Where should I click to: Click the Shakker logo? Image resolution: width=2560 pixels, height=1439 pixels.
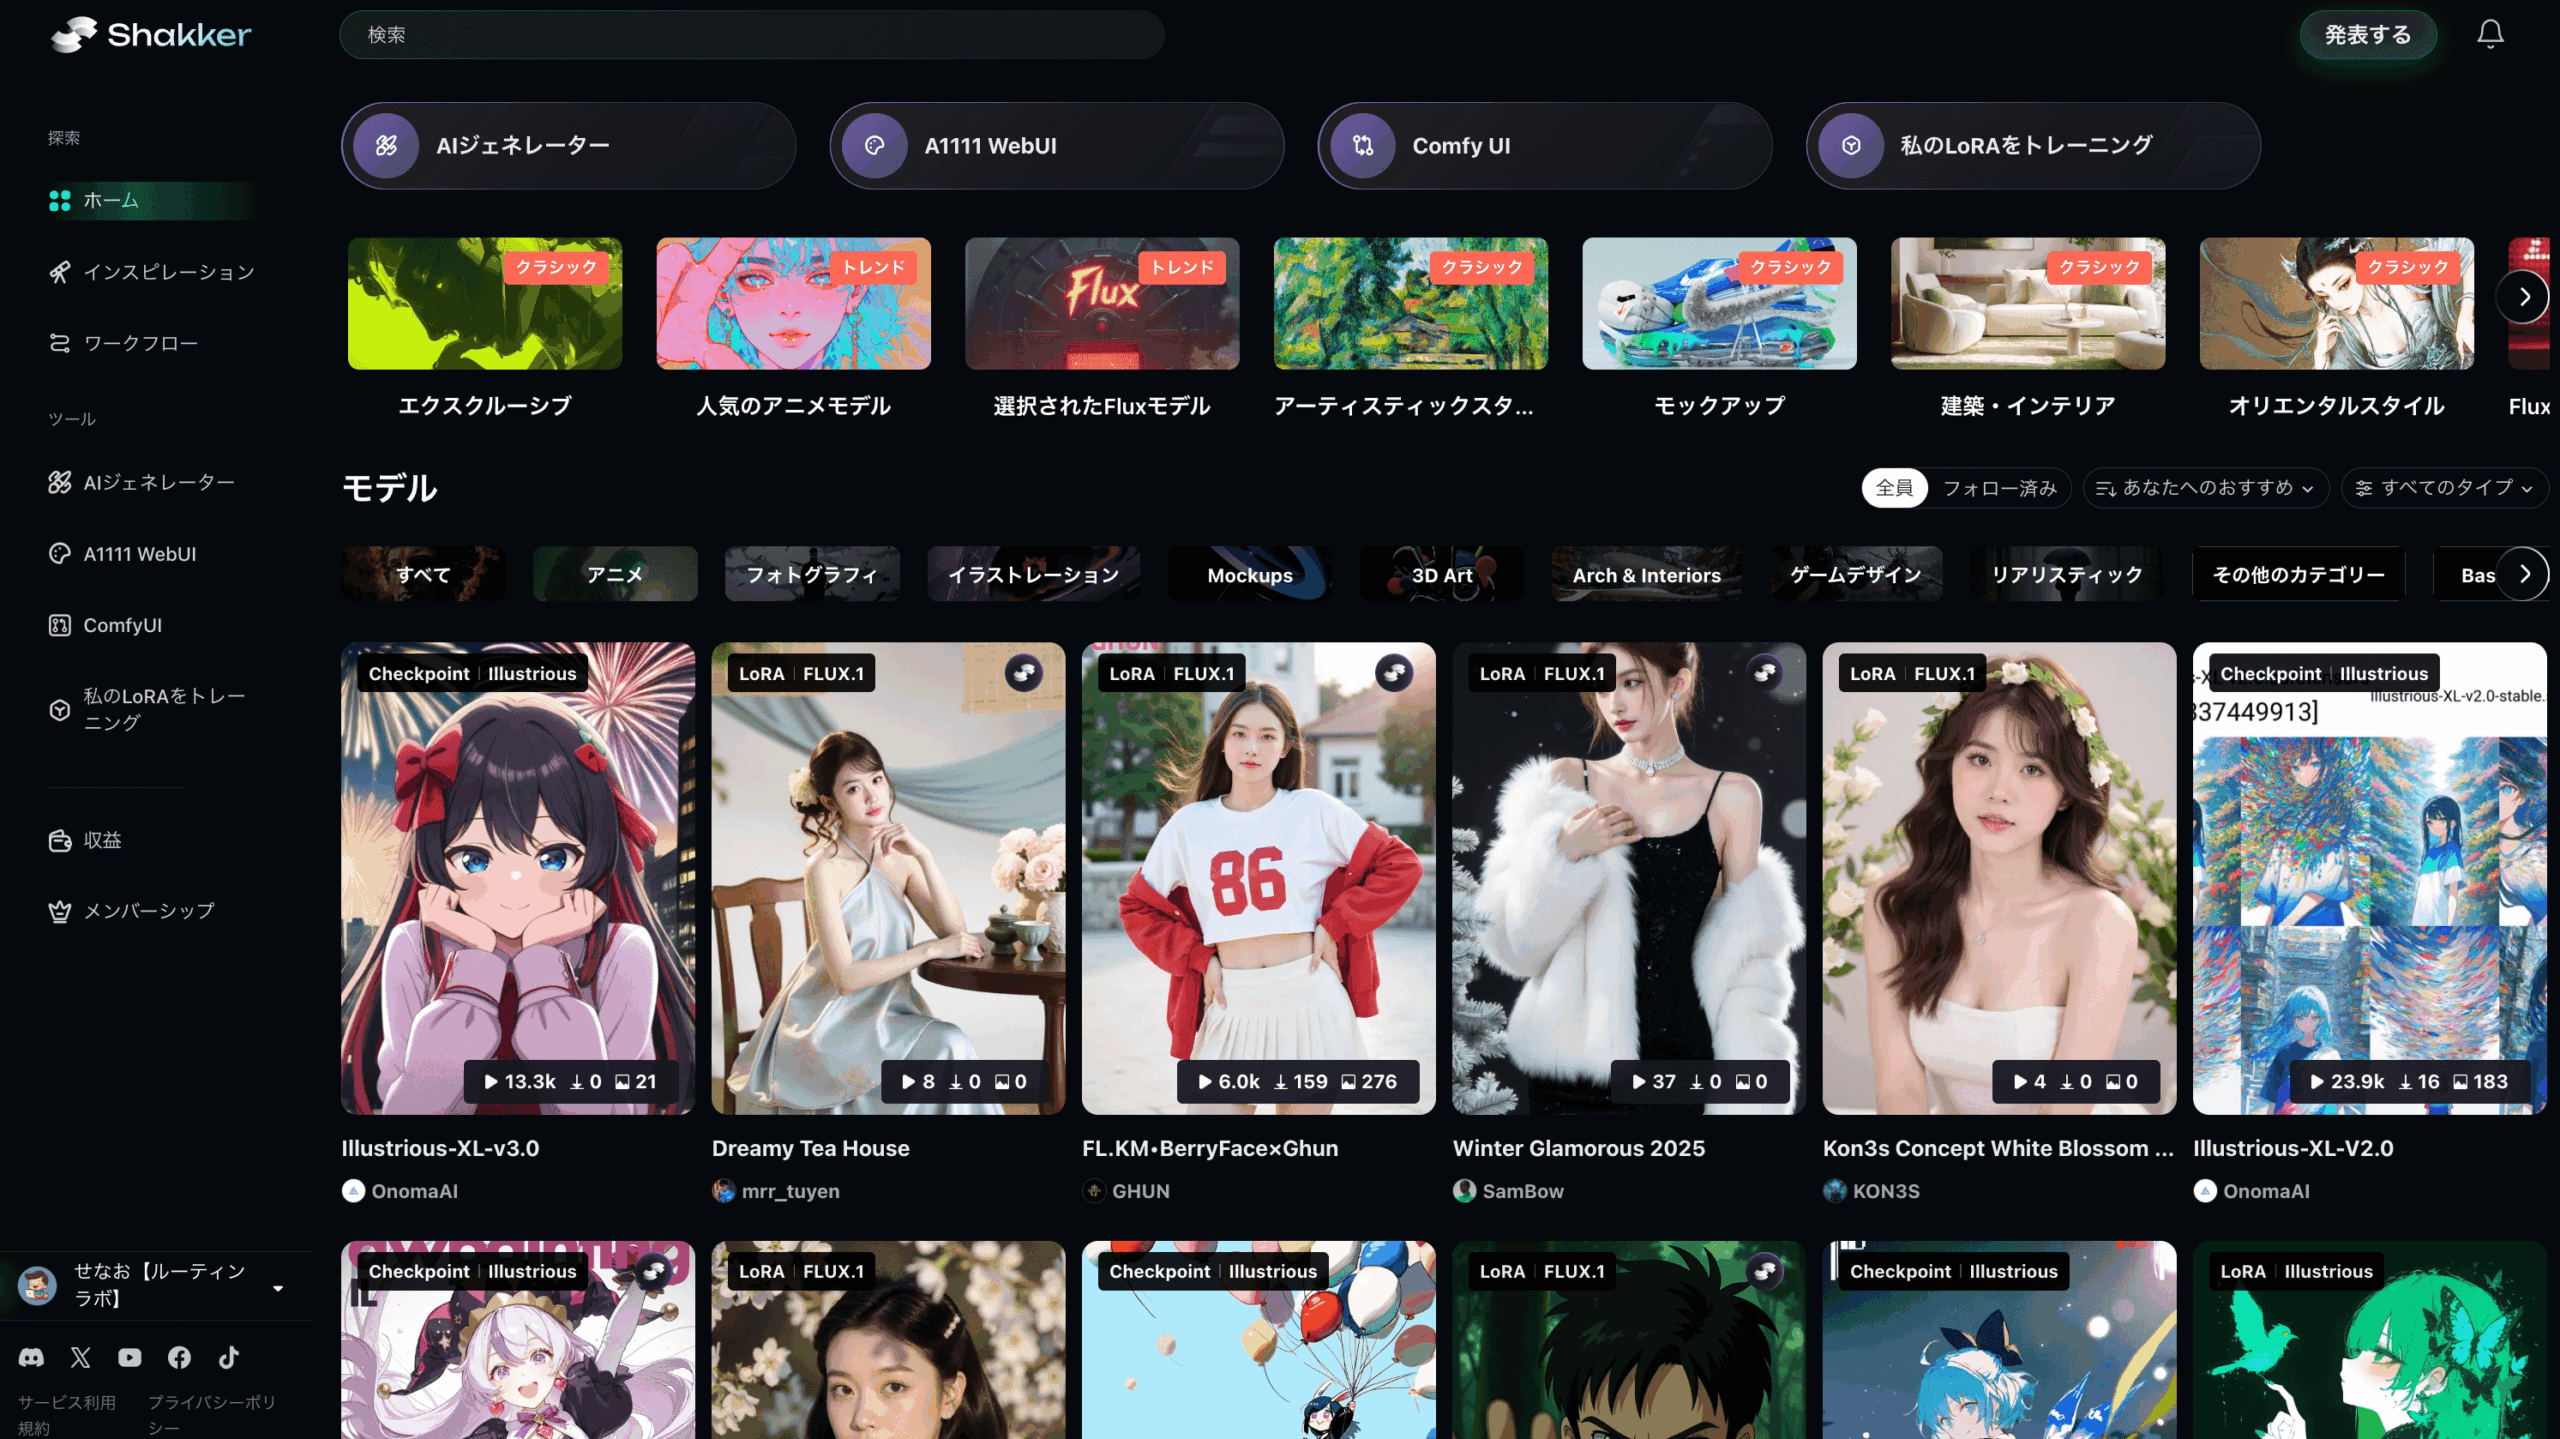click(151, 35)
